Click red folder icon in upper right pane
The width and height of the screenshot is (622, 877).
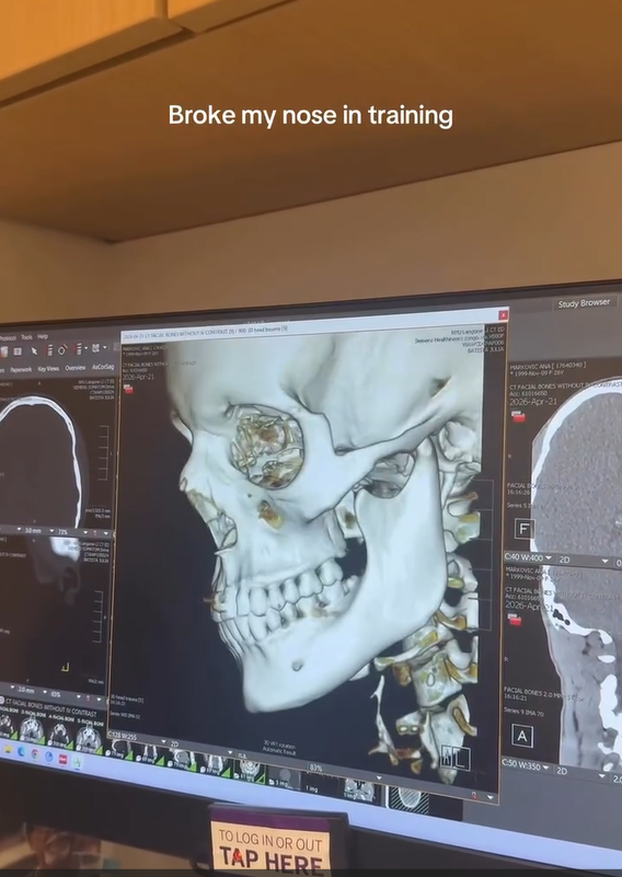point(517,416)
